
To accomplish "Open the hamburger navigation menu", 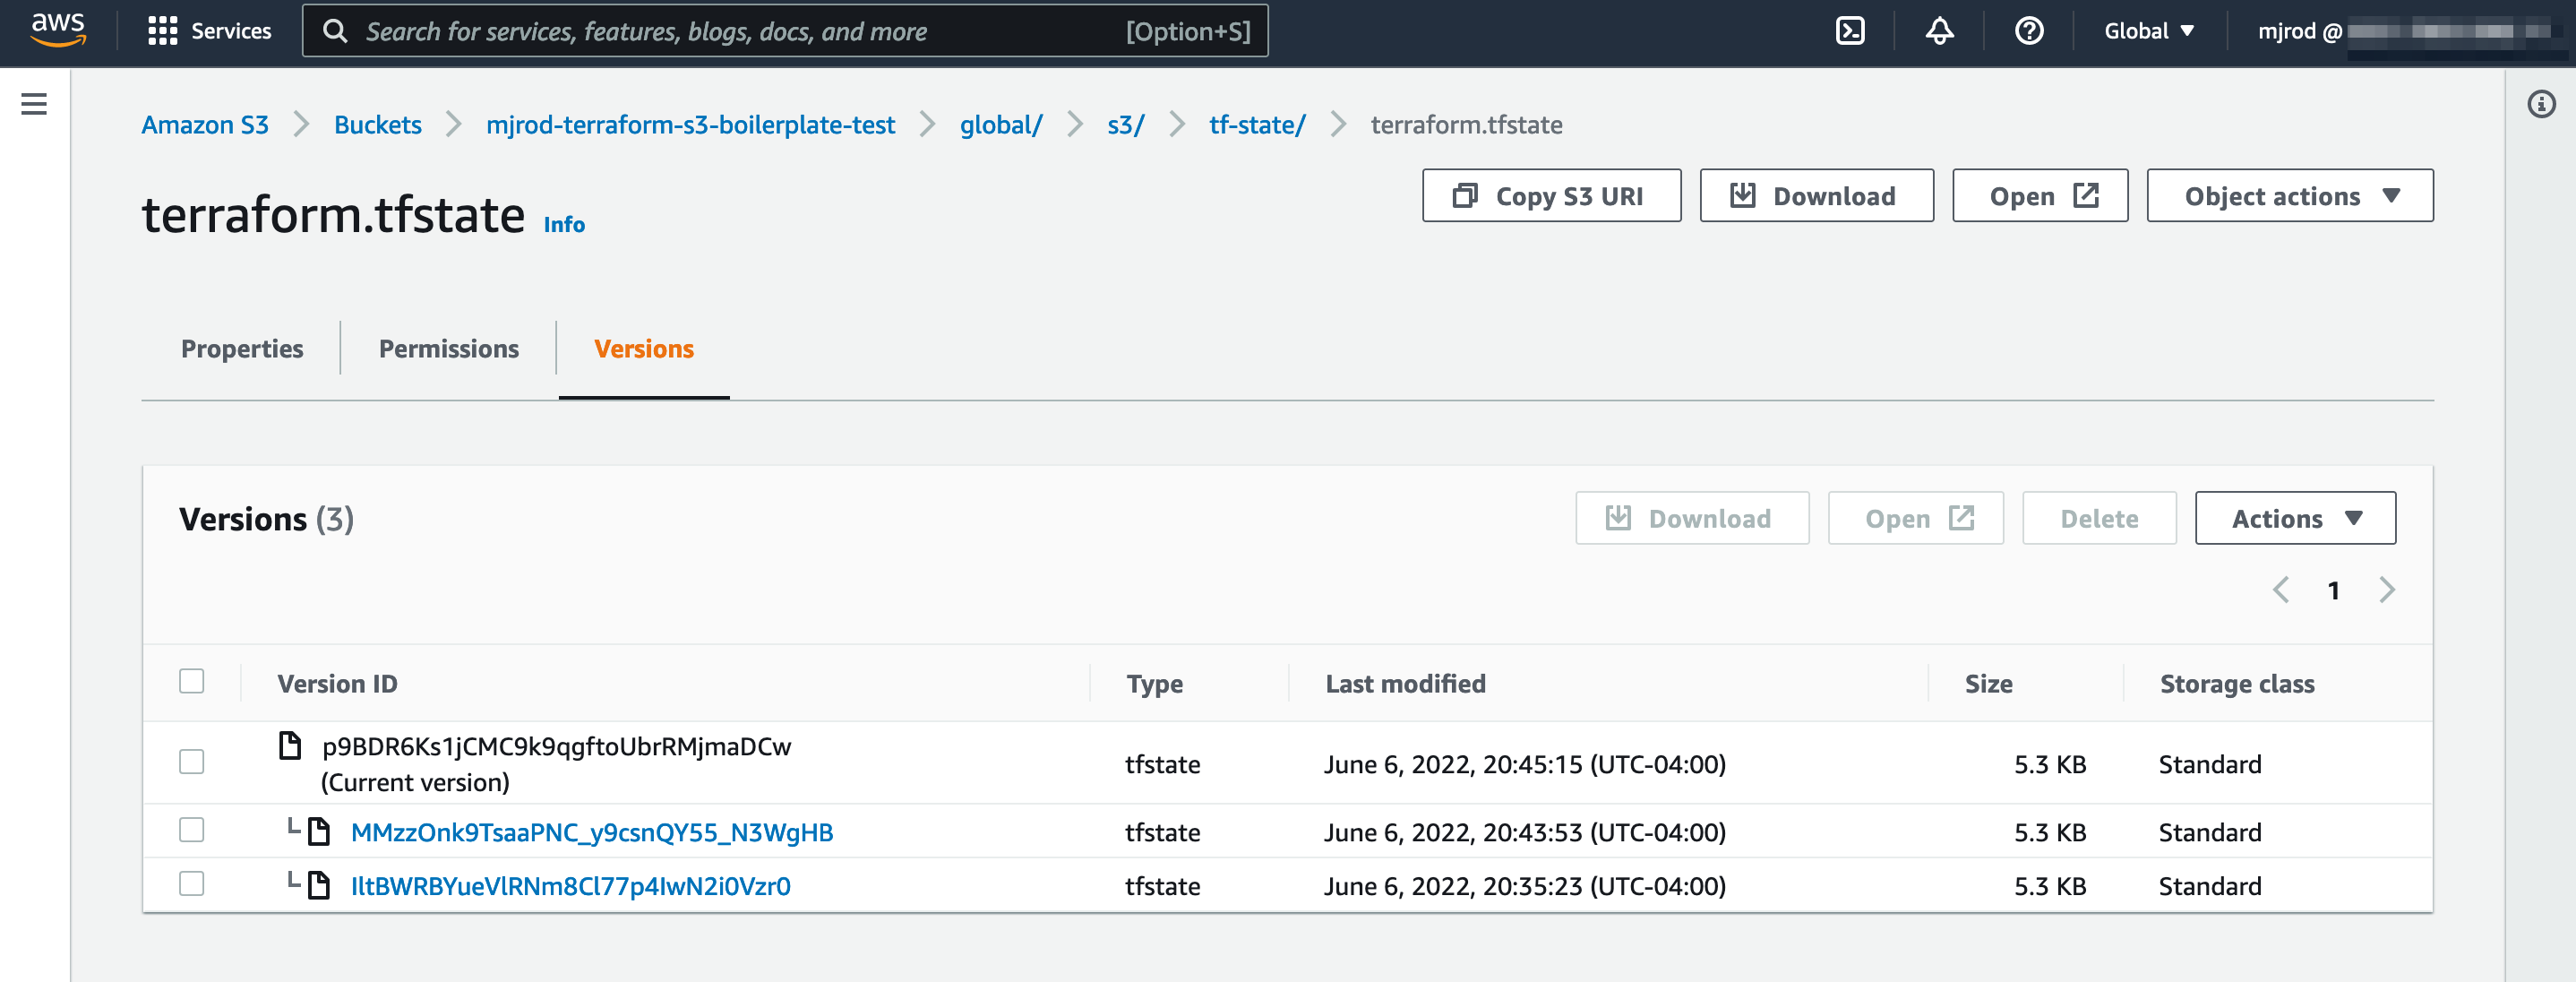I will click(x=35, y=103).
